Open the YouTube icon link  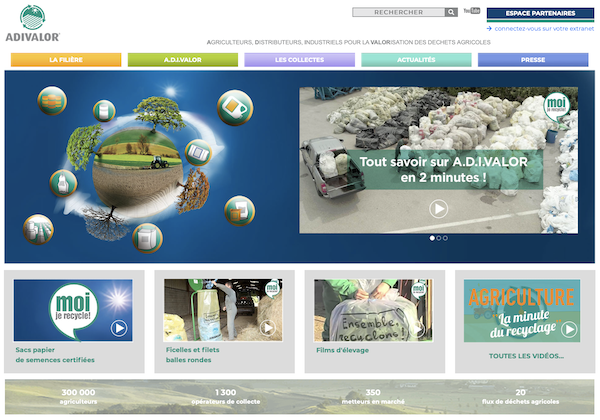472,11
